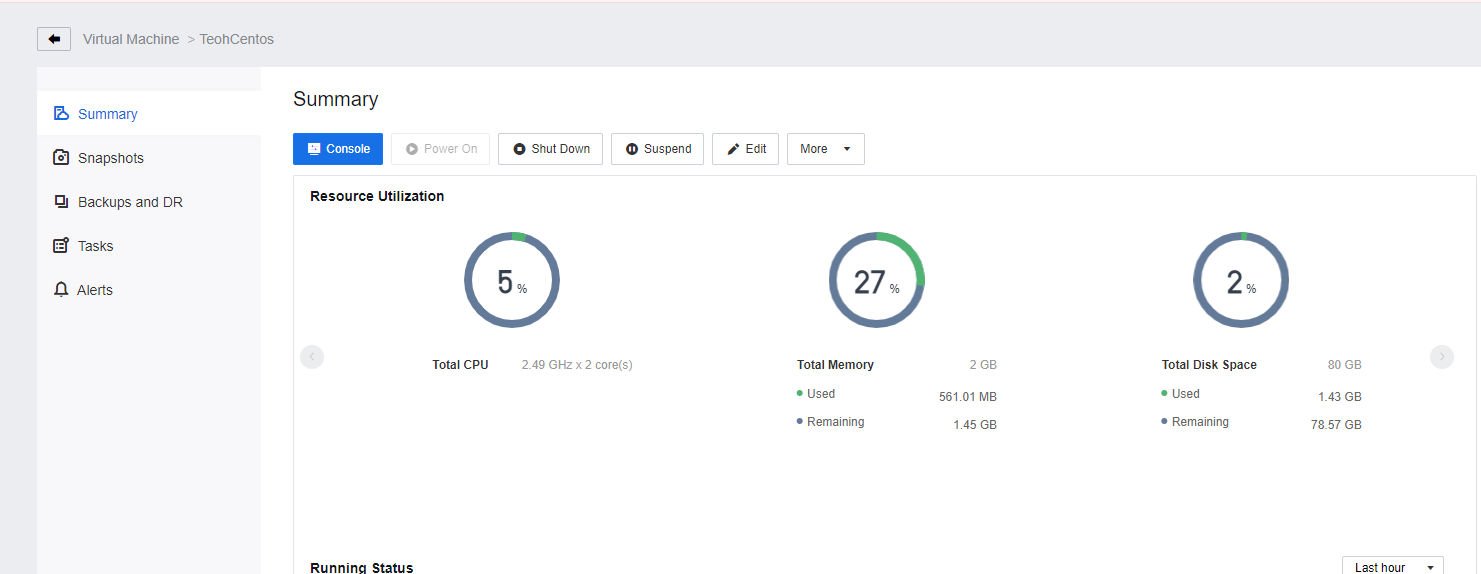
Task: Expand the More dropdown menu
Action: 825,149
